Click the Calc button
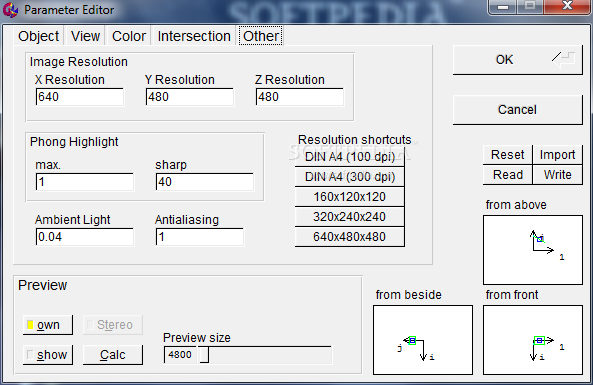The height and width of the screenshot is (385, 593). (x=113, y=355)
